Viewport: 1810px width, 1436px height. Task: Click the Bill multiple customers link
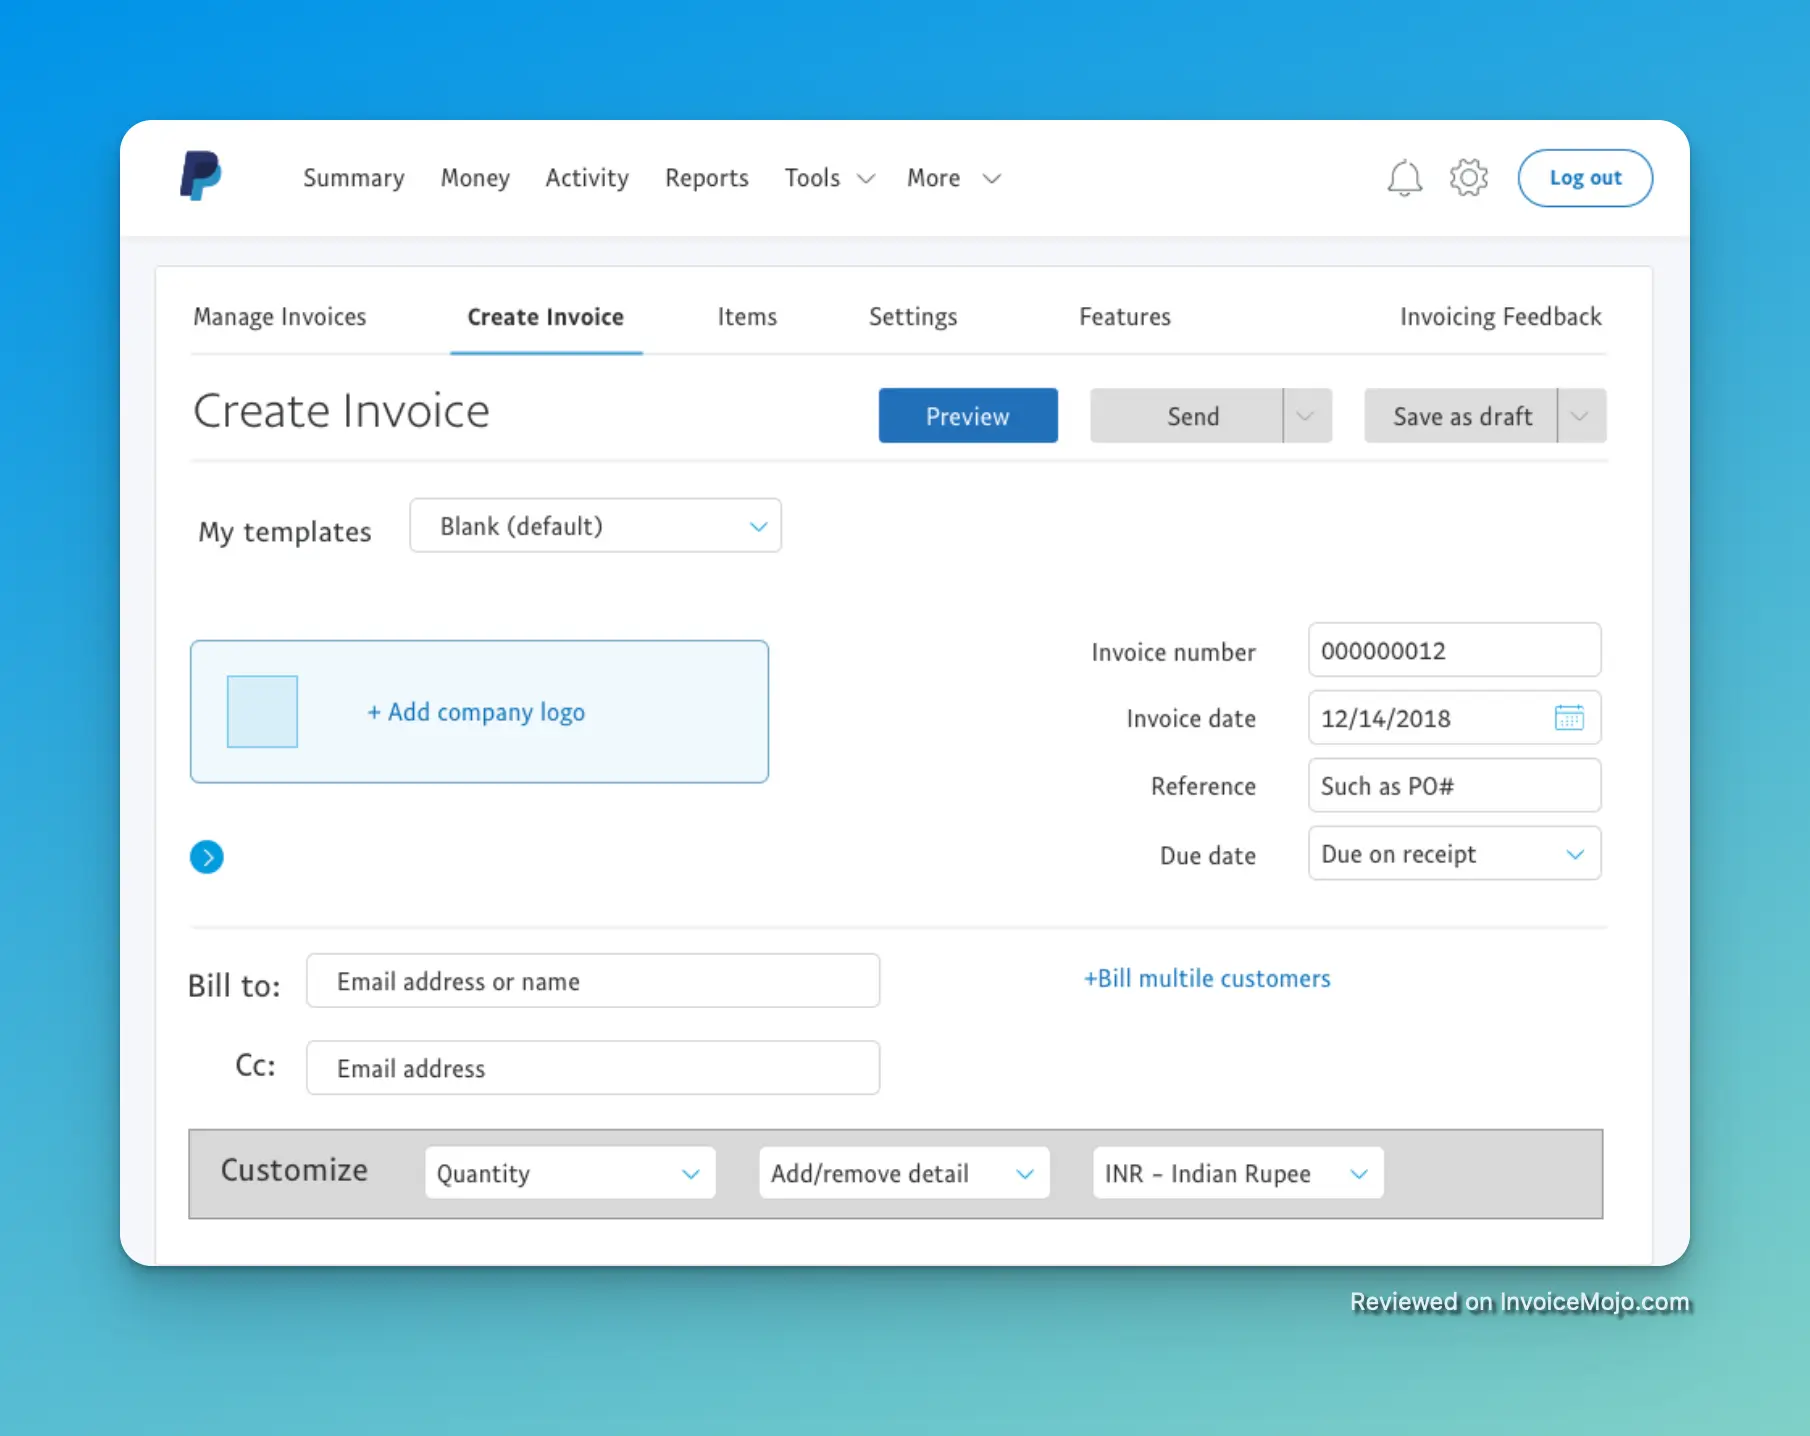[x=1206, y=978]
